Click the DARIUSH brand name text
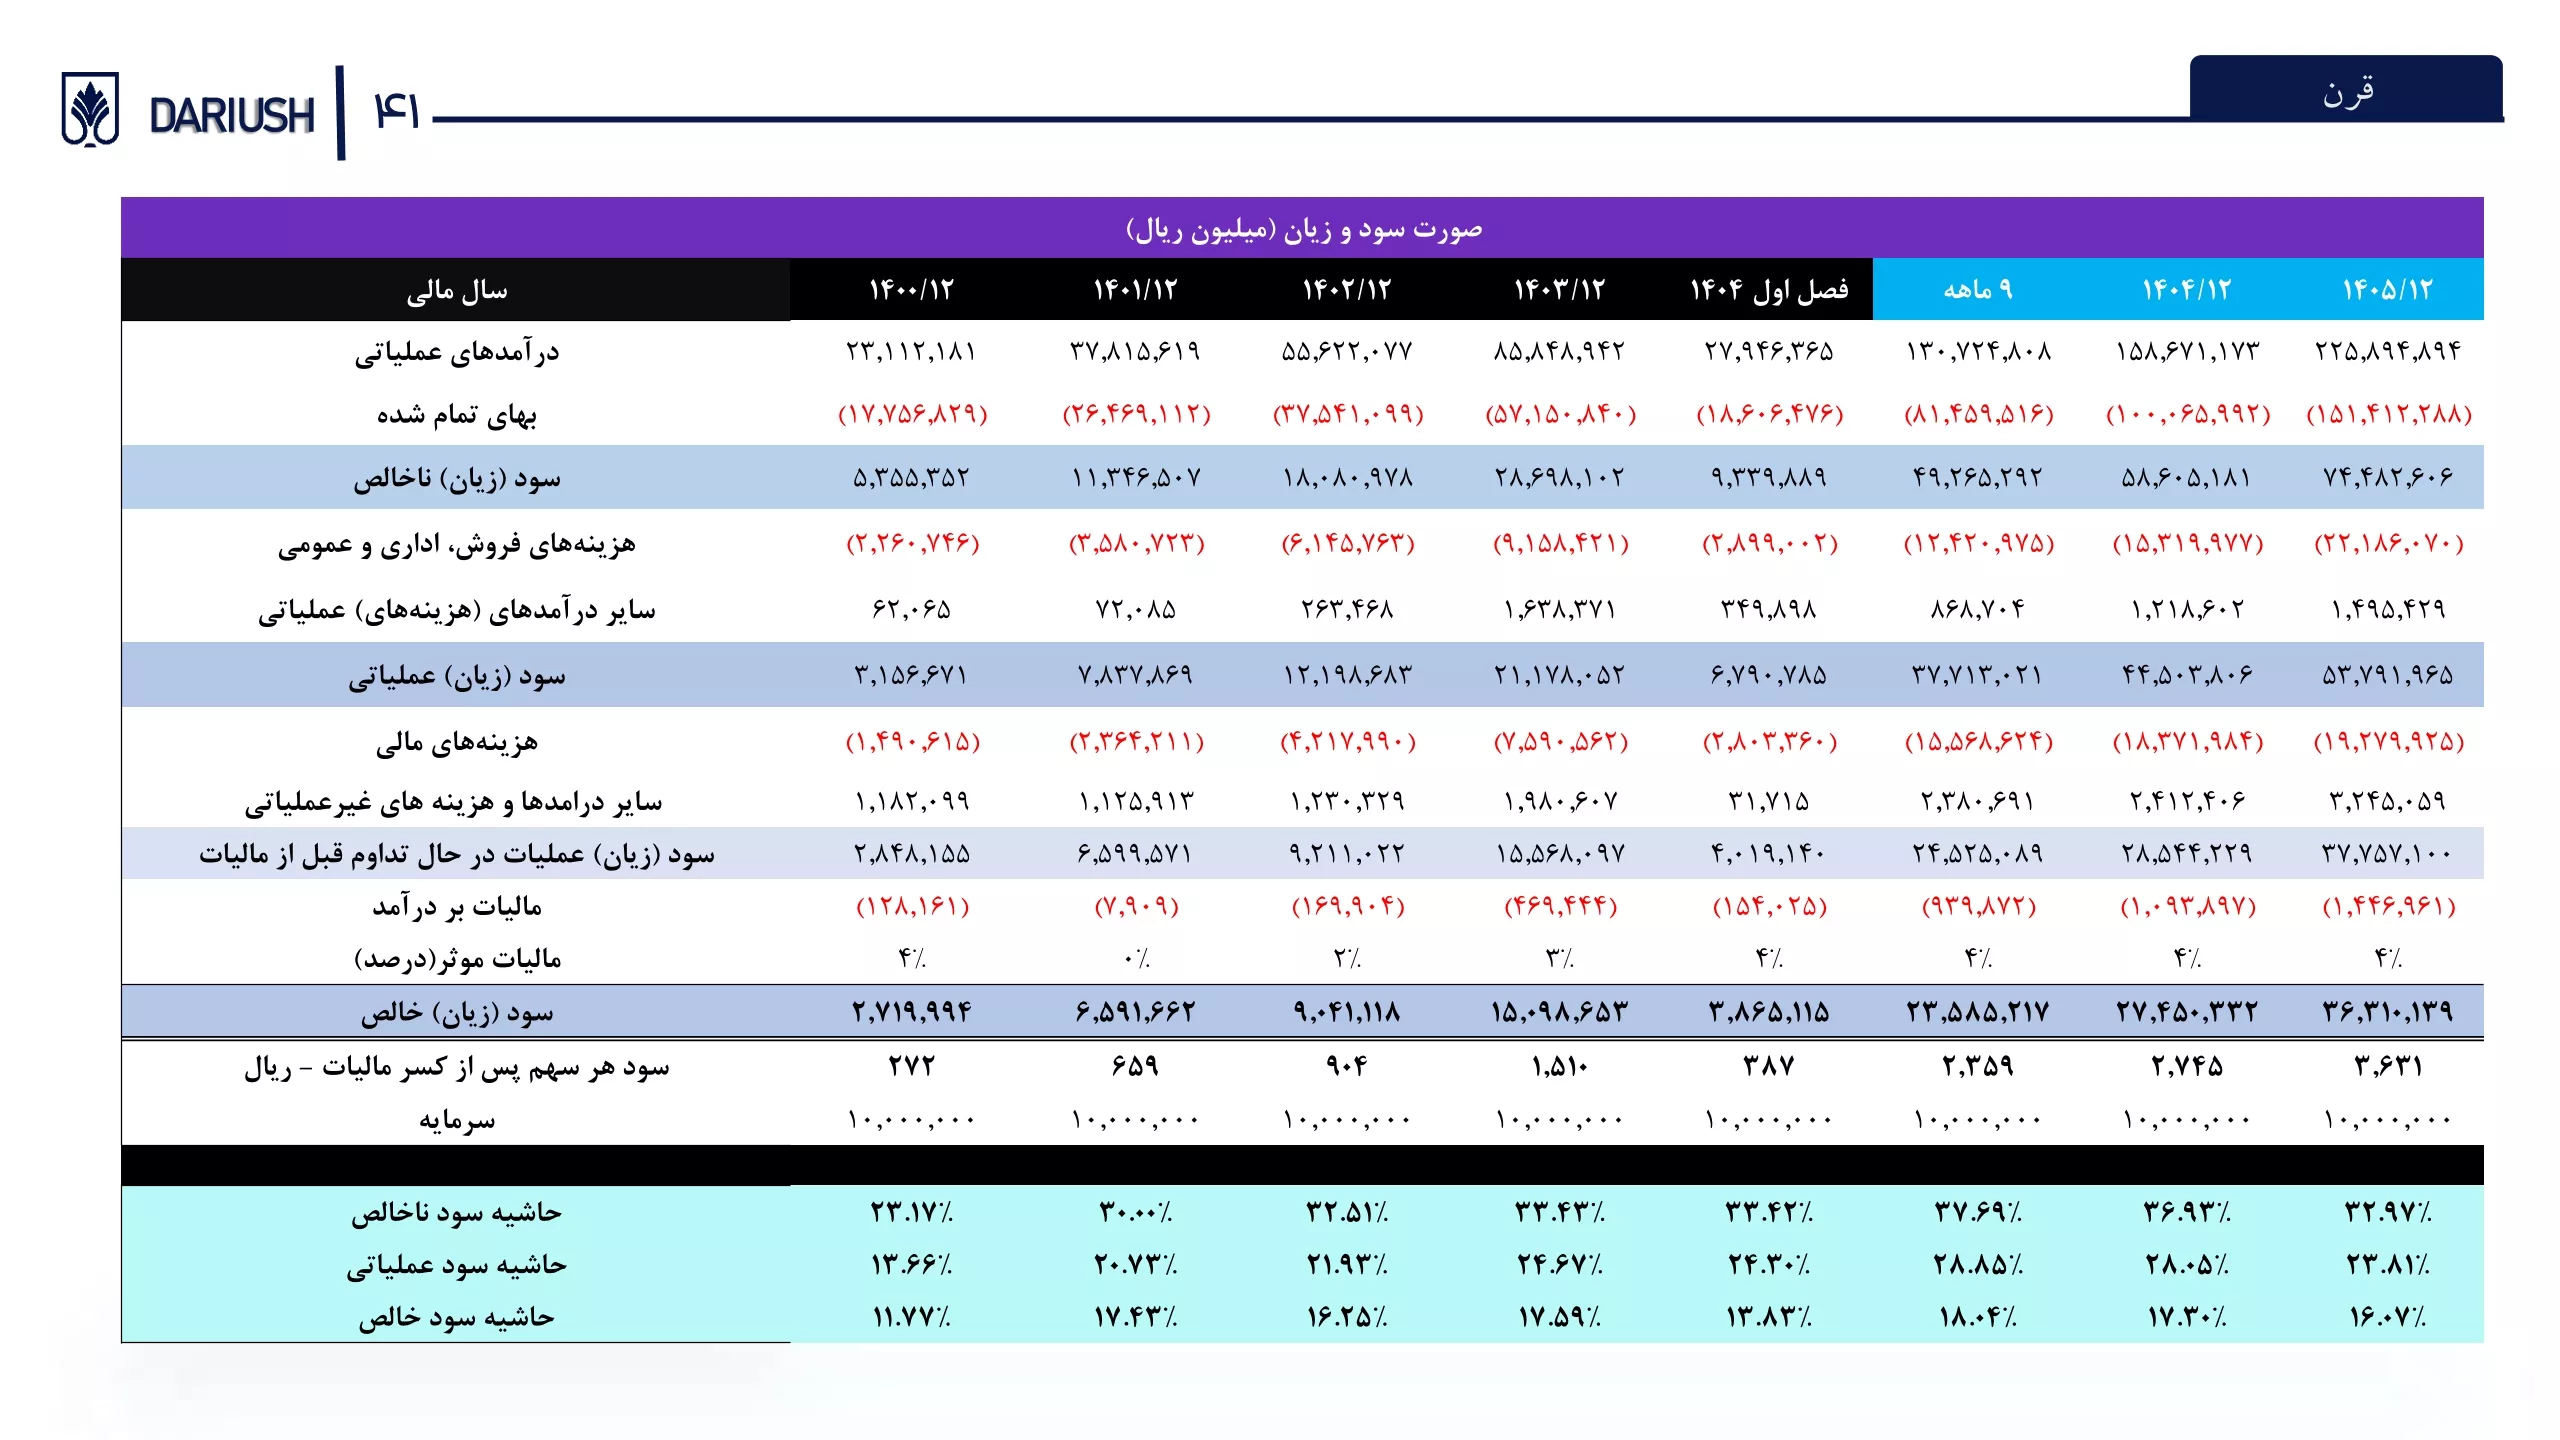The width and height of the screenshot is (2560, 1440). point(231,116)
